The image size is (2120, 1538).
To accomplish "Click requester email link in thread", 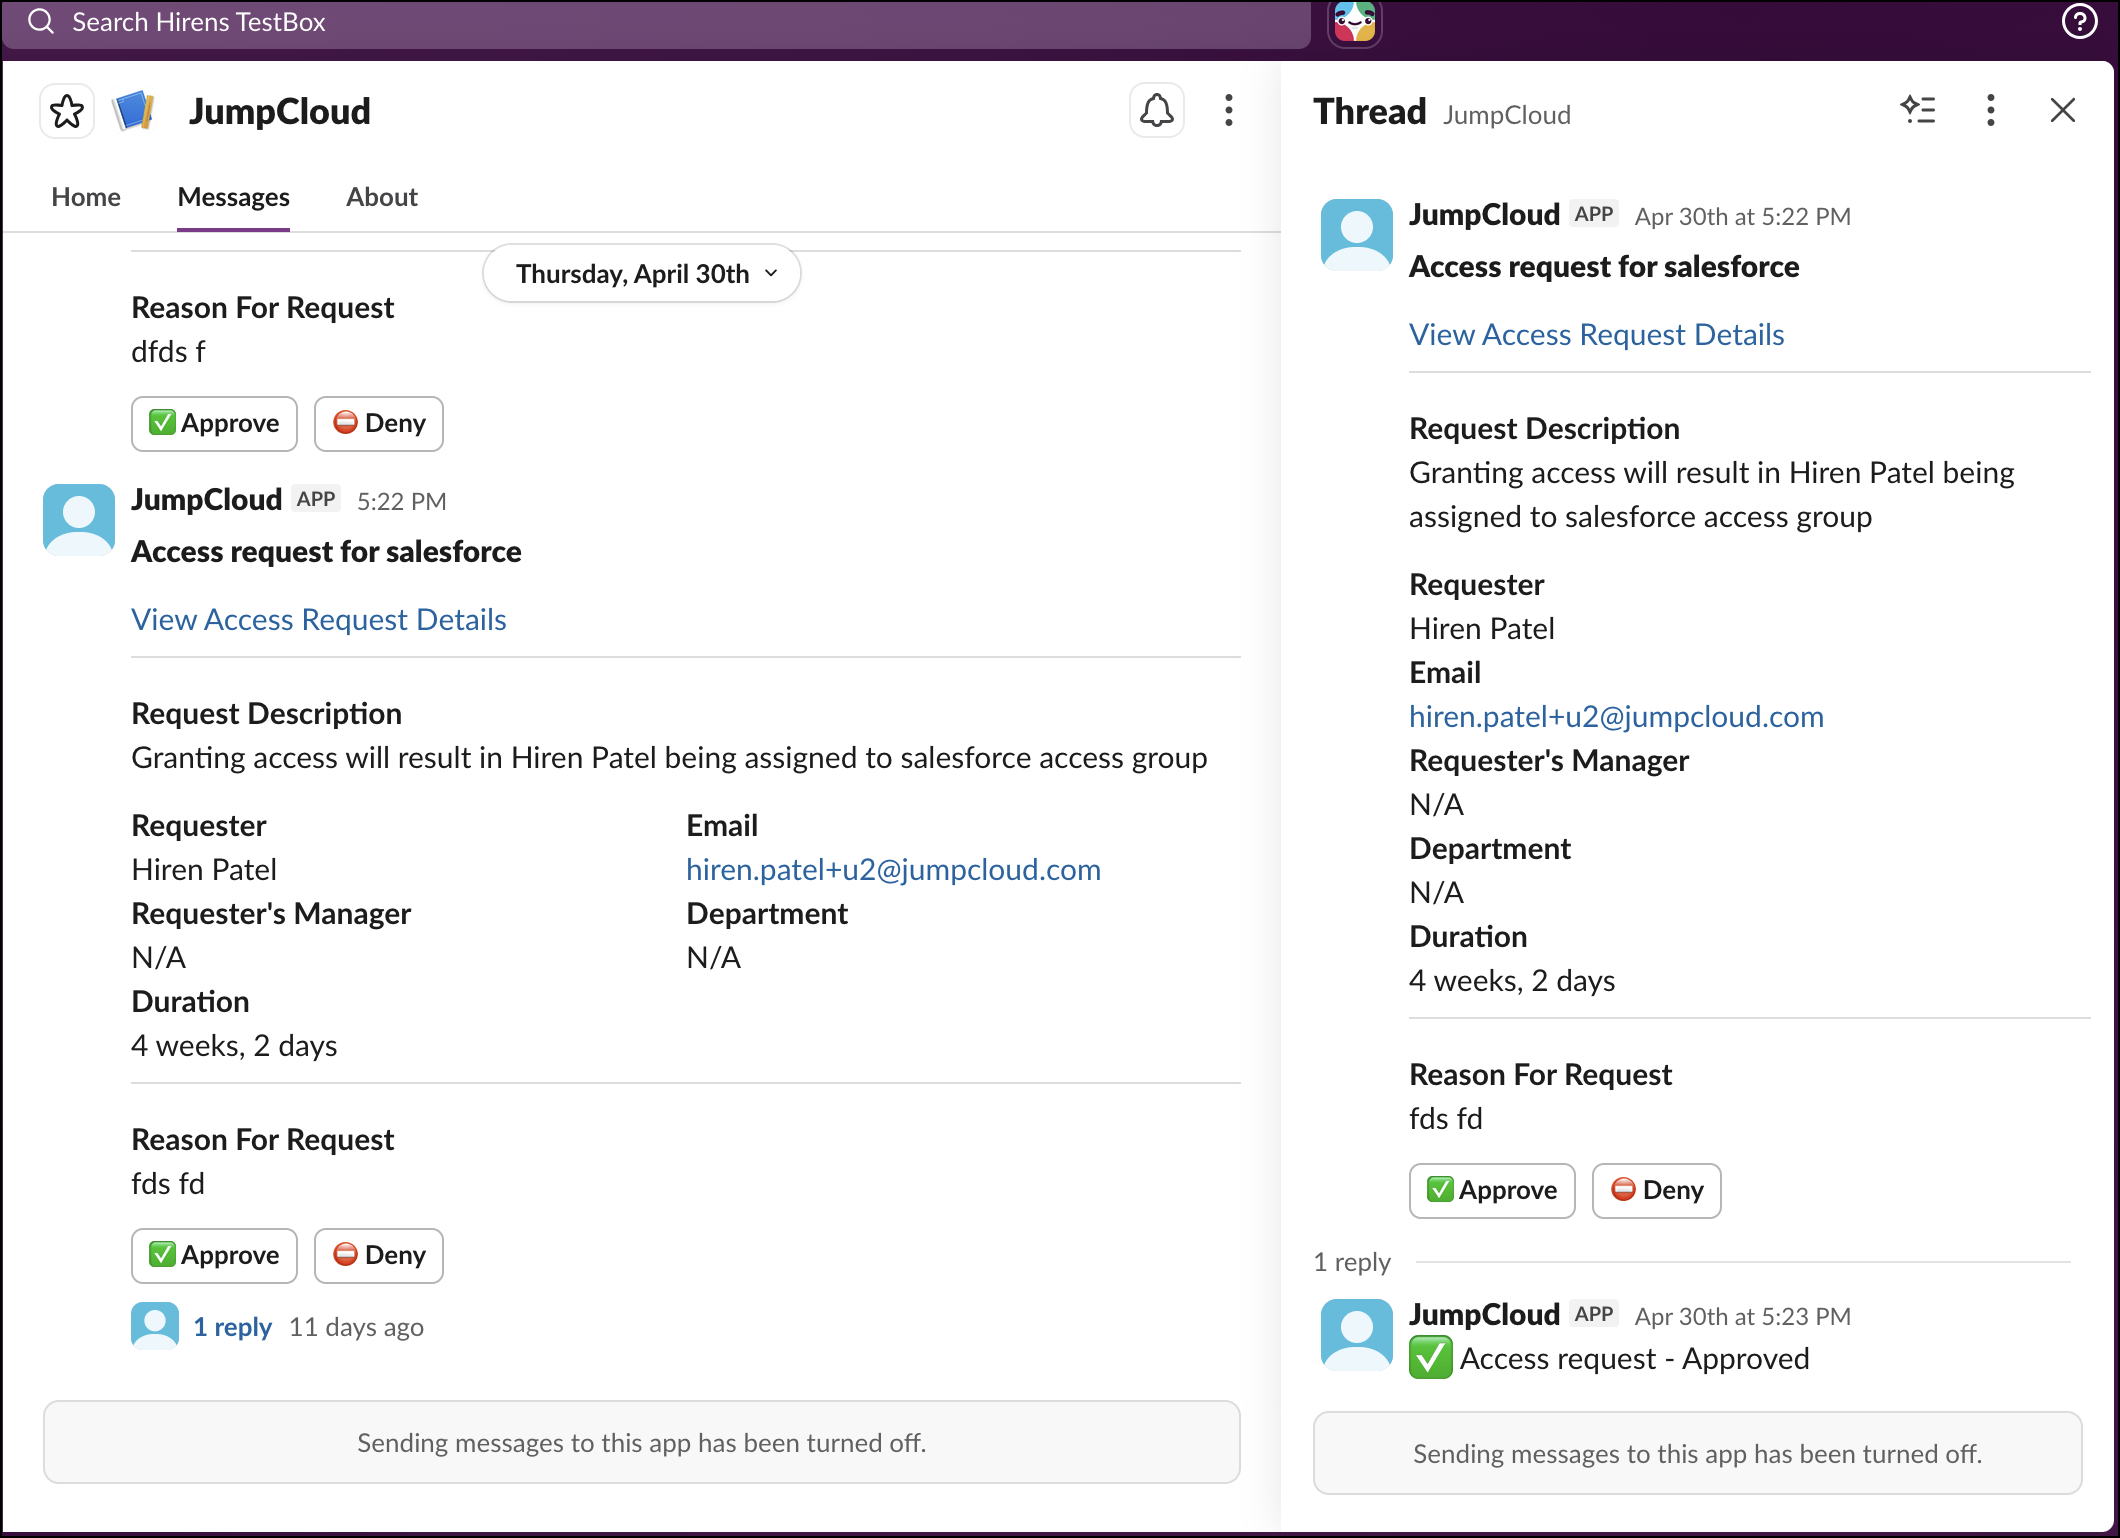I will pyautogui.click(x=1616, y=716).
